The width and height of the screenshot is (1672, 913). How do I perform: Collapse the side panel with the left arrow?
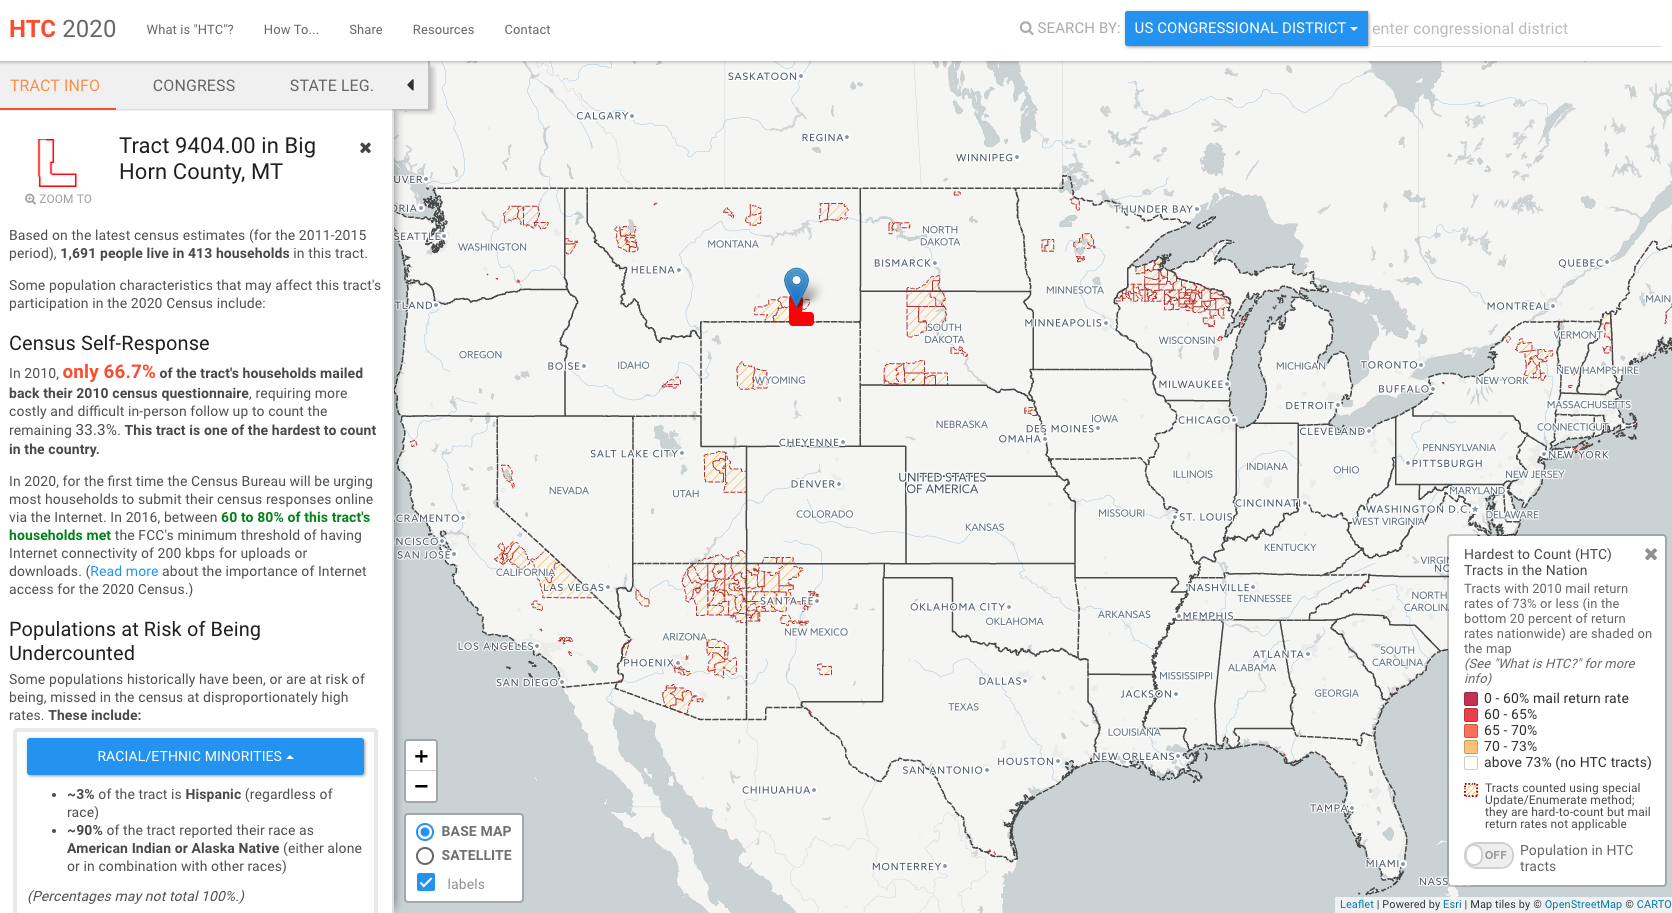pos(410,85)
